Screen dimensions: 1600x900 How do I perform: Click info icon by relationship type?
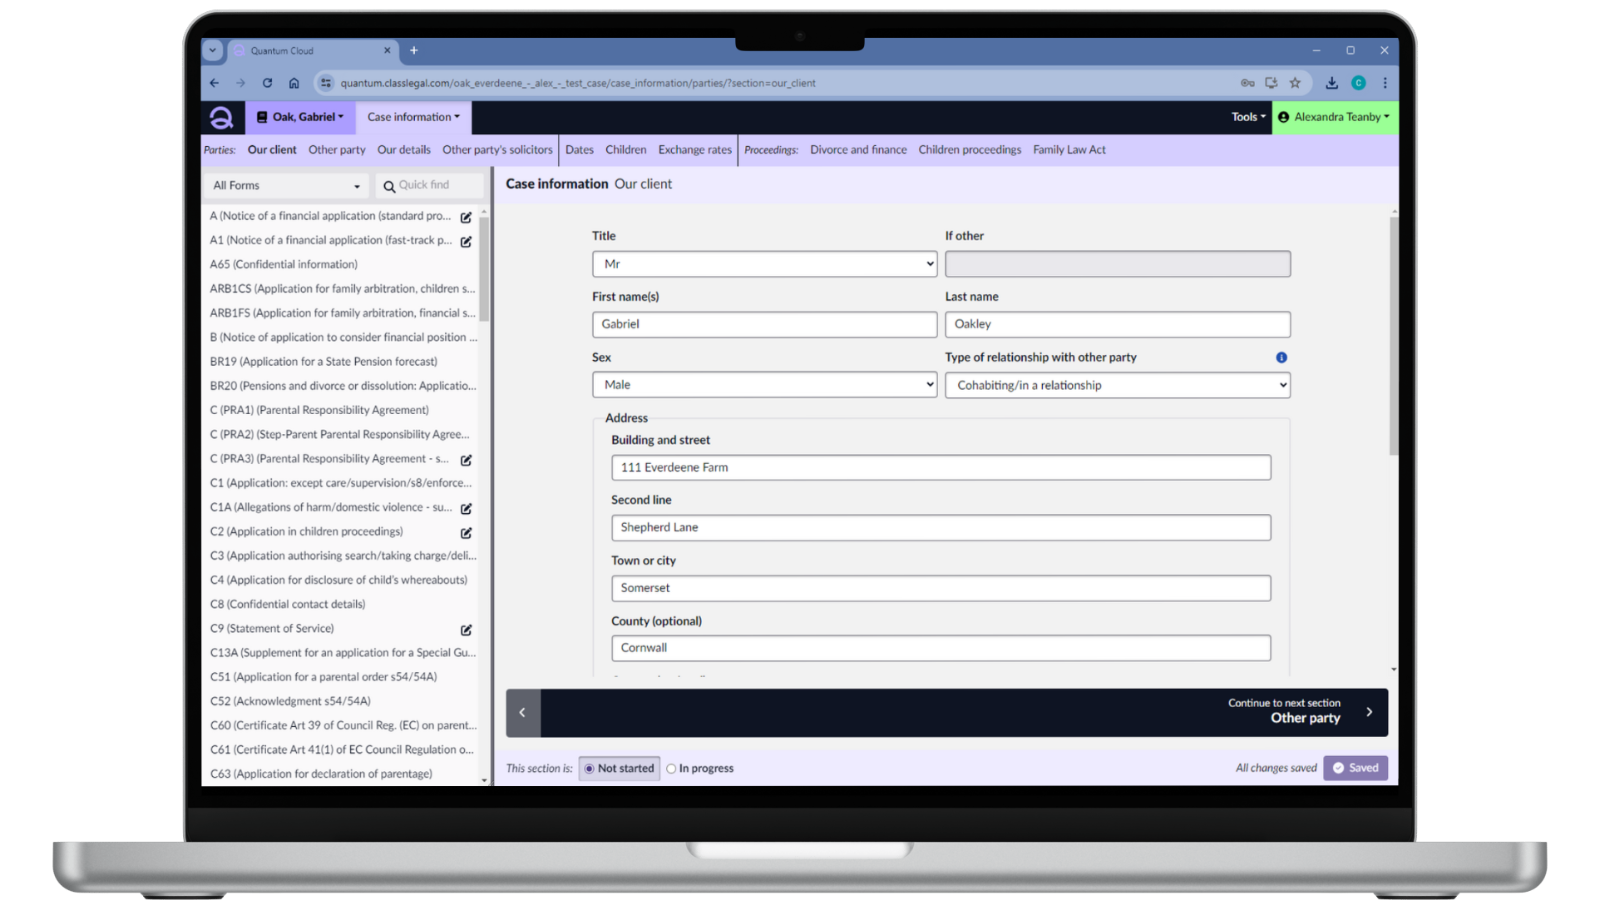pos(1281,358)
